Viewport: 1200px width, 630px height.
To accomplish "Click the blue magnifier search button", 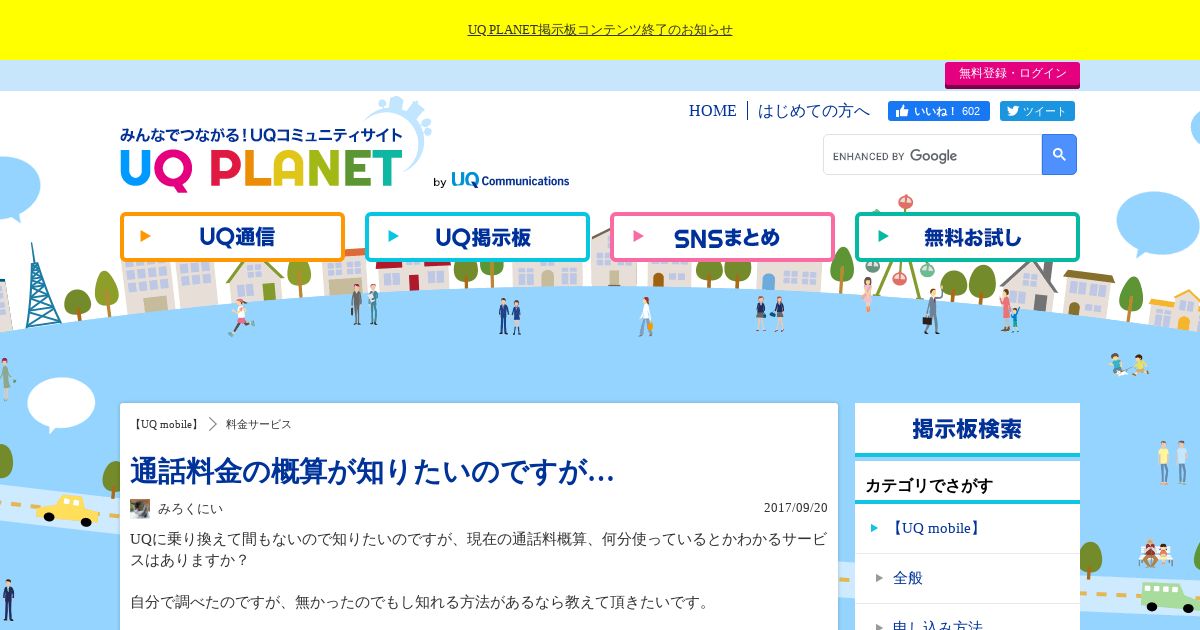I will click(x=1059, y=155).
